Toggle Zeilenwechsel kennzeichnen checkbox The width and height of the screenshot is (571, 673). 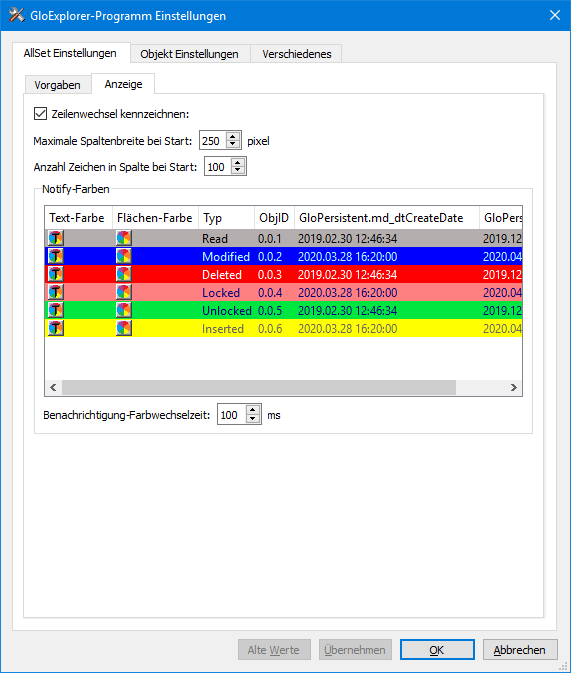pyautogui.click(x=40, y=114)
